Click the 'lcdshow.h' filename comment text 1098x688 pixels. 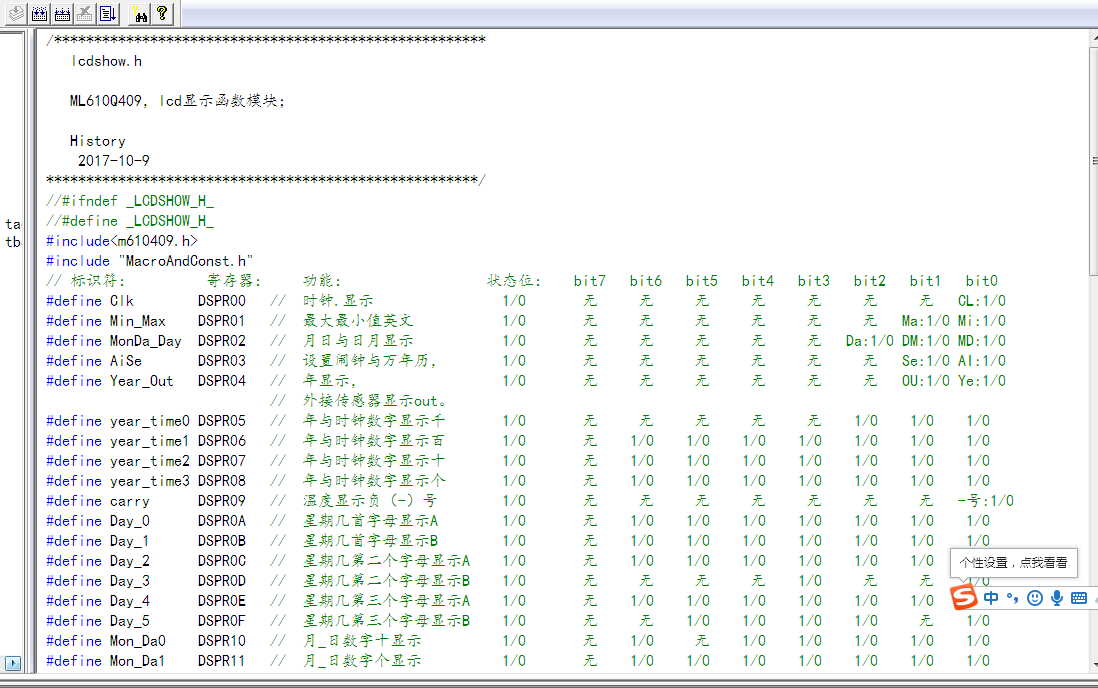[106, 62]
